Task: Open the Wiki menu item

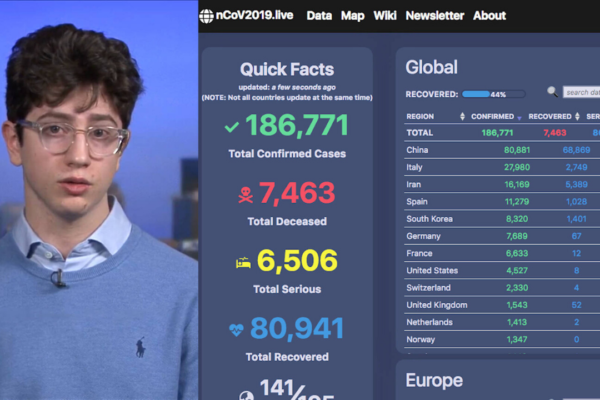Action: 385,16
